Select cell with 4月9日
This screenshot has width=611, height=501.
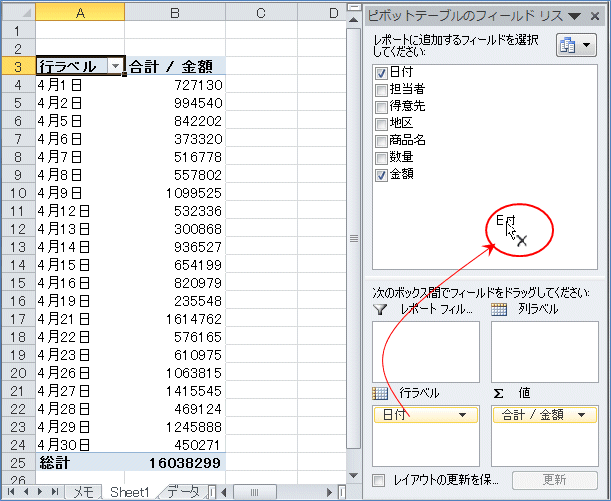pyautogui.click(x=80, y=193)
